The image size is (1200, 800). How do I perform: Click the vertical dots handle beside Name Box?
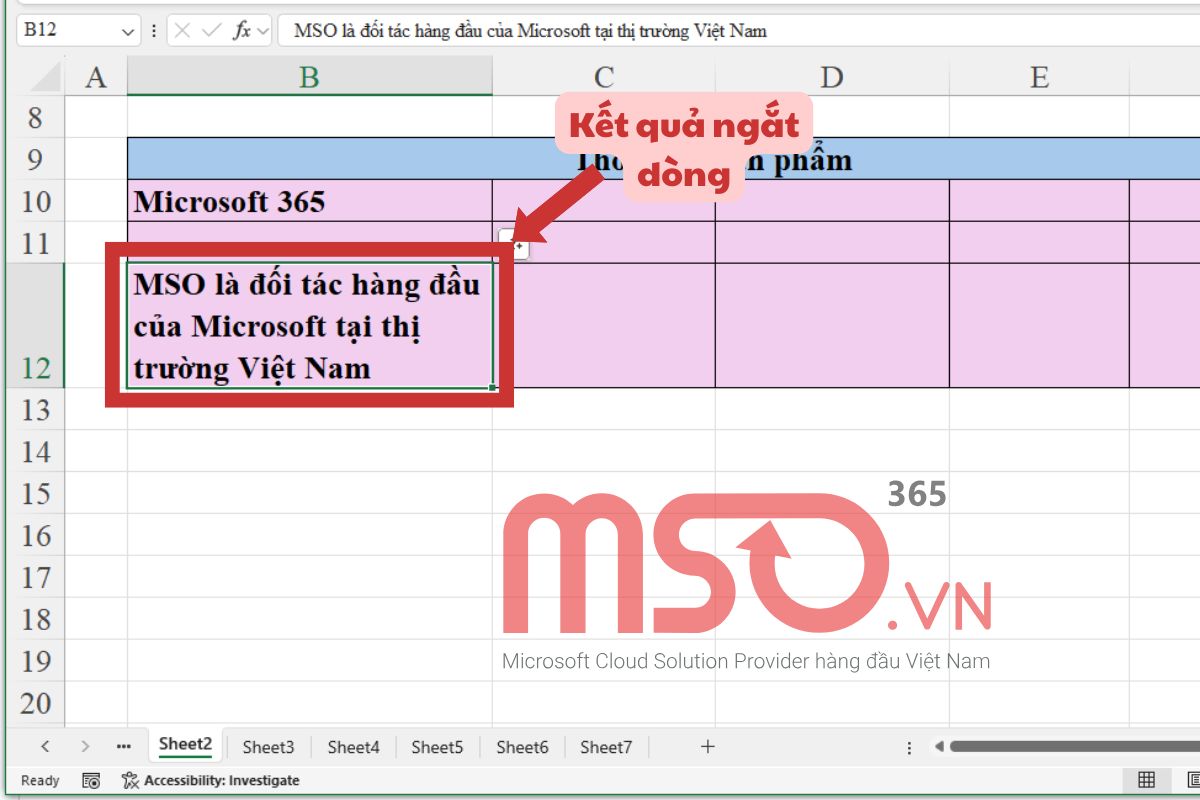point(154,31)
